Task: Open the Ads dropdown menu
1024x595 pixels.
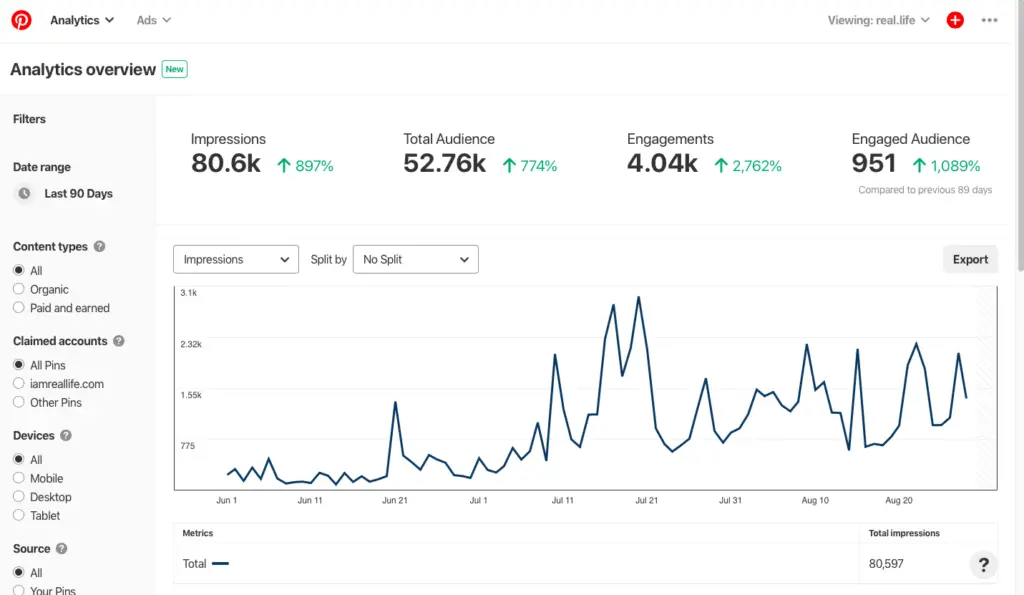Action: 153,20
